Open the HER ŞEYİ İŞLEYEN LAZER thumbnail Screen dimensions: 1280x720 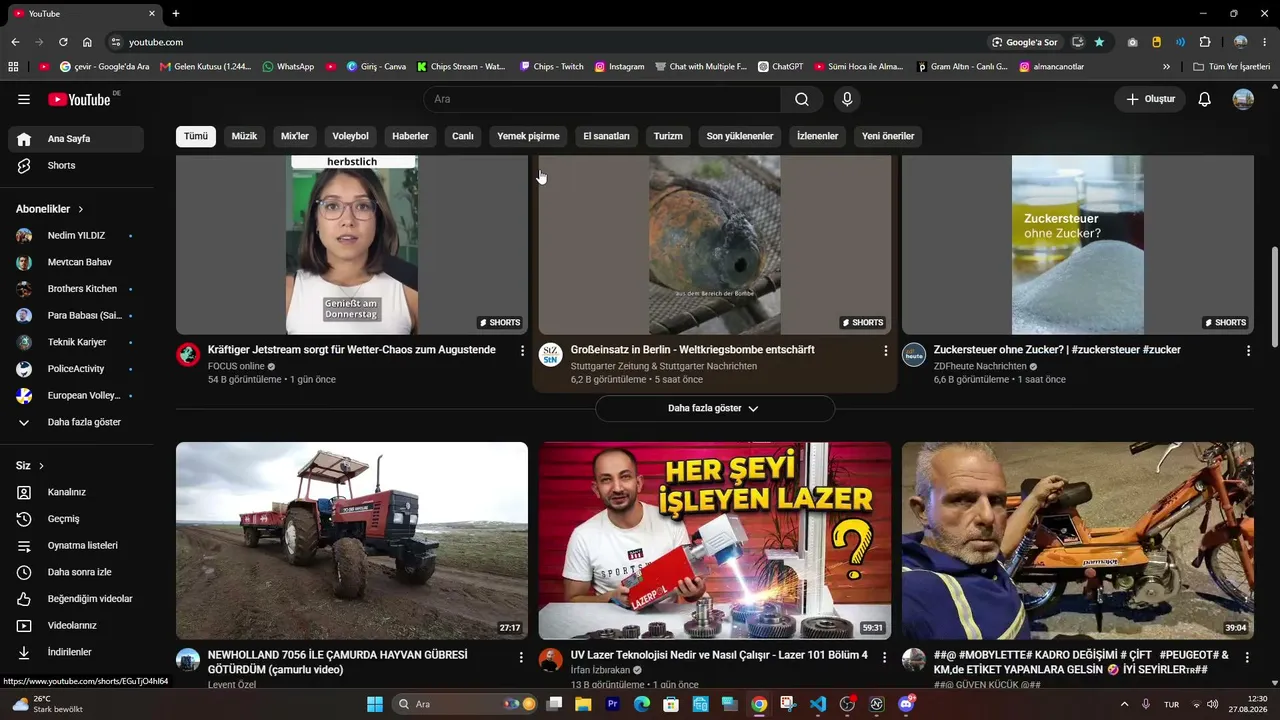[x=715, y=541]
